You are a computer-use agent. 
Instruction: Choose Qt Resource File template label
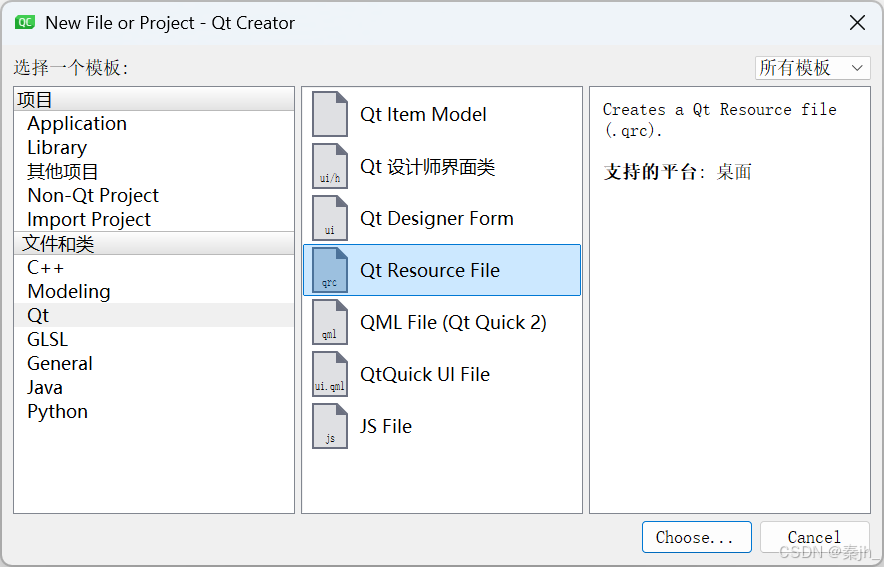(x=430, y=271)
